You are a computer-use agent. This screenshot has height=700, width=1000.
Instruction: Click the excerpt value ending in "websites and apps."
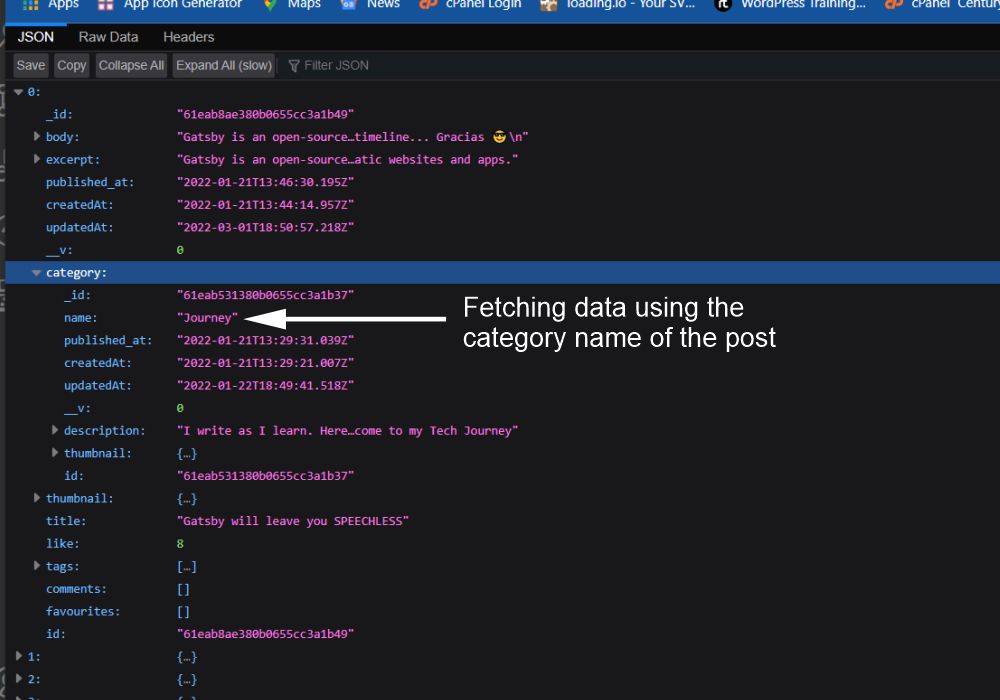pos(348,159)
